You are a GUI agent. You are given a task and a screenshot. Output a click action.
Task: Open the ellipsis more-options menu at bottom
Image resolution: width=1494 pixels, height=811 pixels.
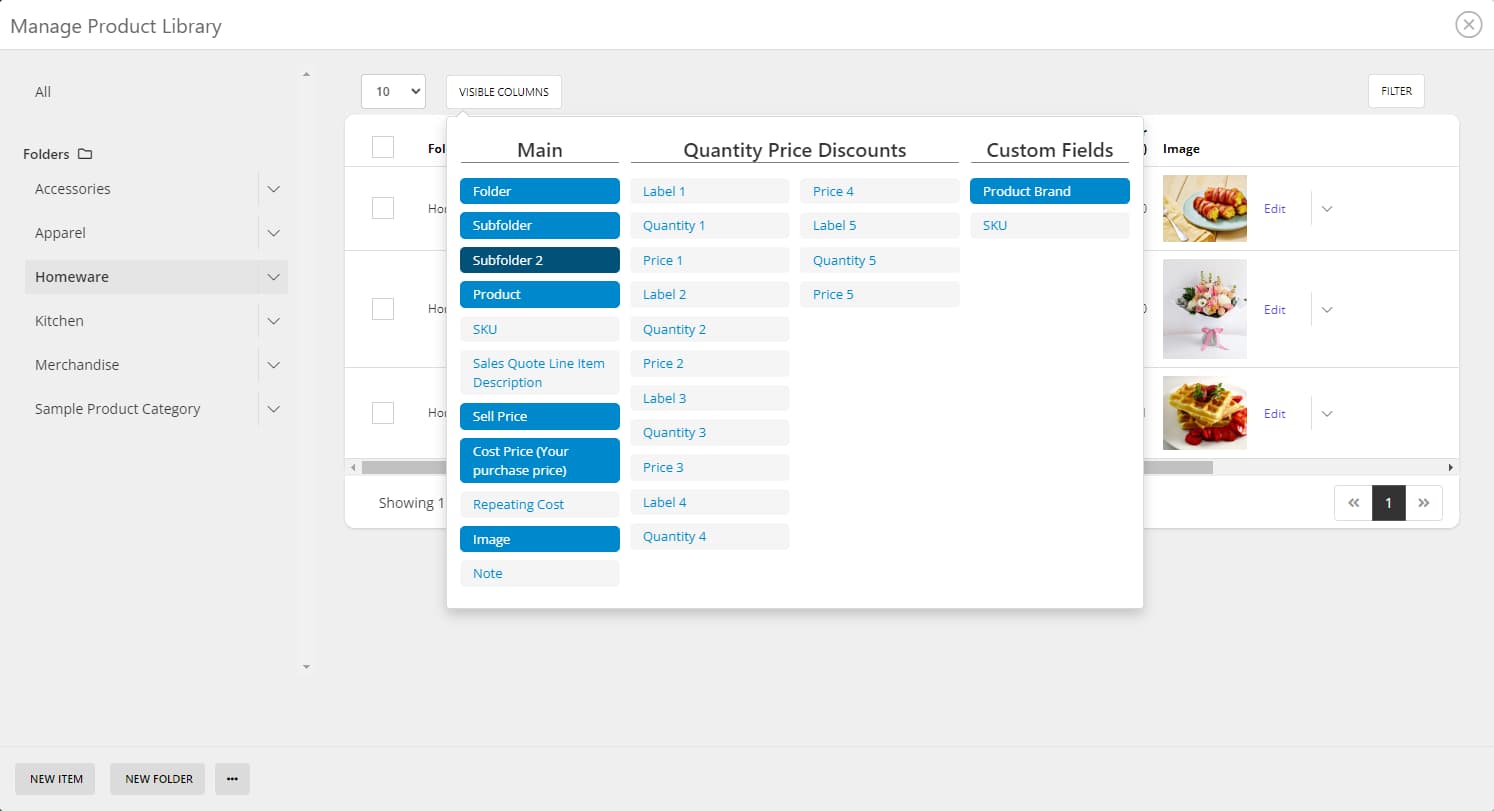(232, 779)
